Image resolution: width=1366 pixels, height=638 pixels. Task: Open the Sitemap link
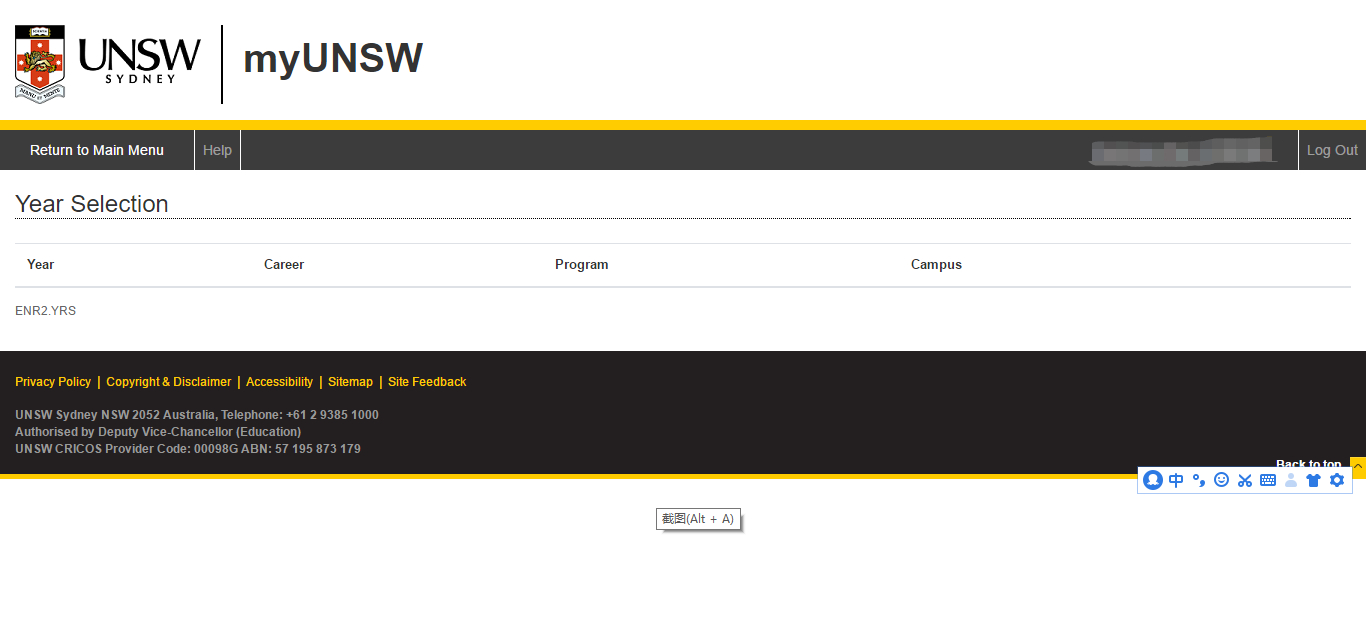pyautogui.click(x=350, y=382)
